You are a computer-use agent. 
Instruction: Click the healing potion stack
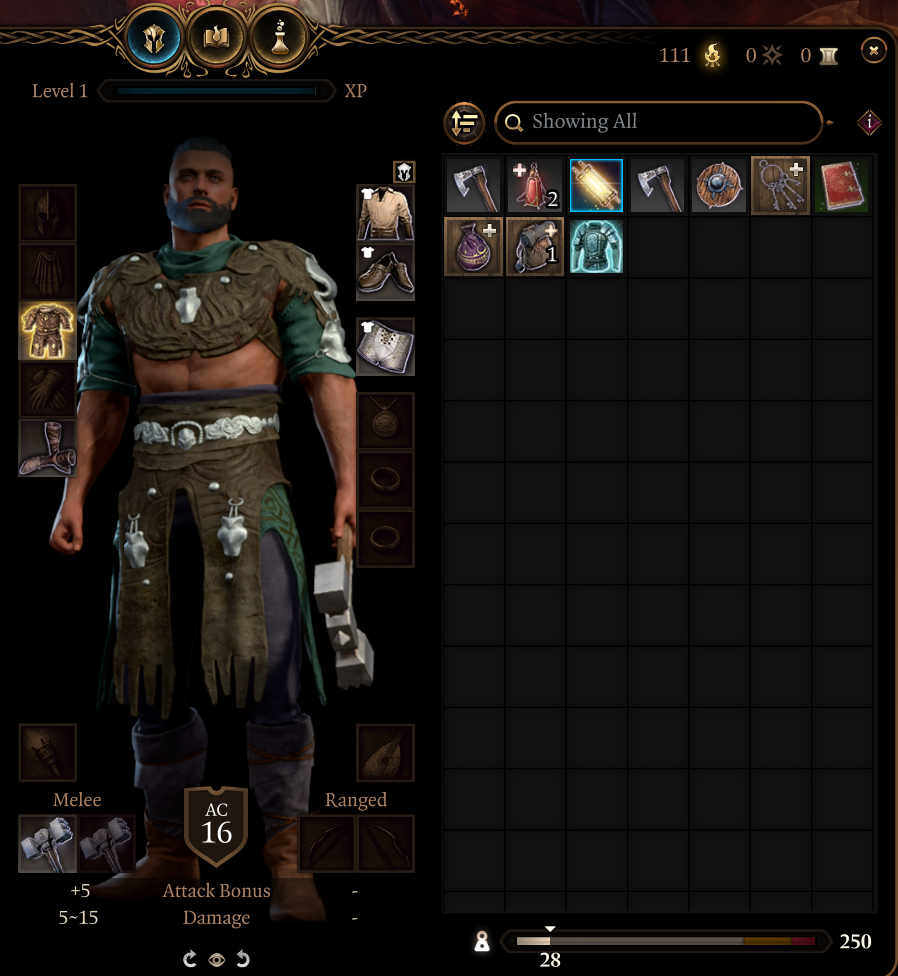(535, 185)
